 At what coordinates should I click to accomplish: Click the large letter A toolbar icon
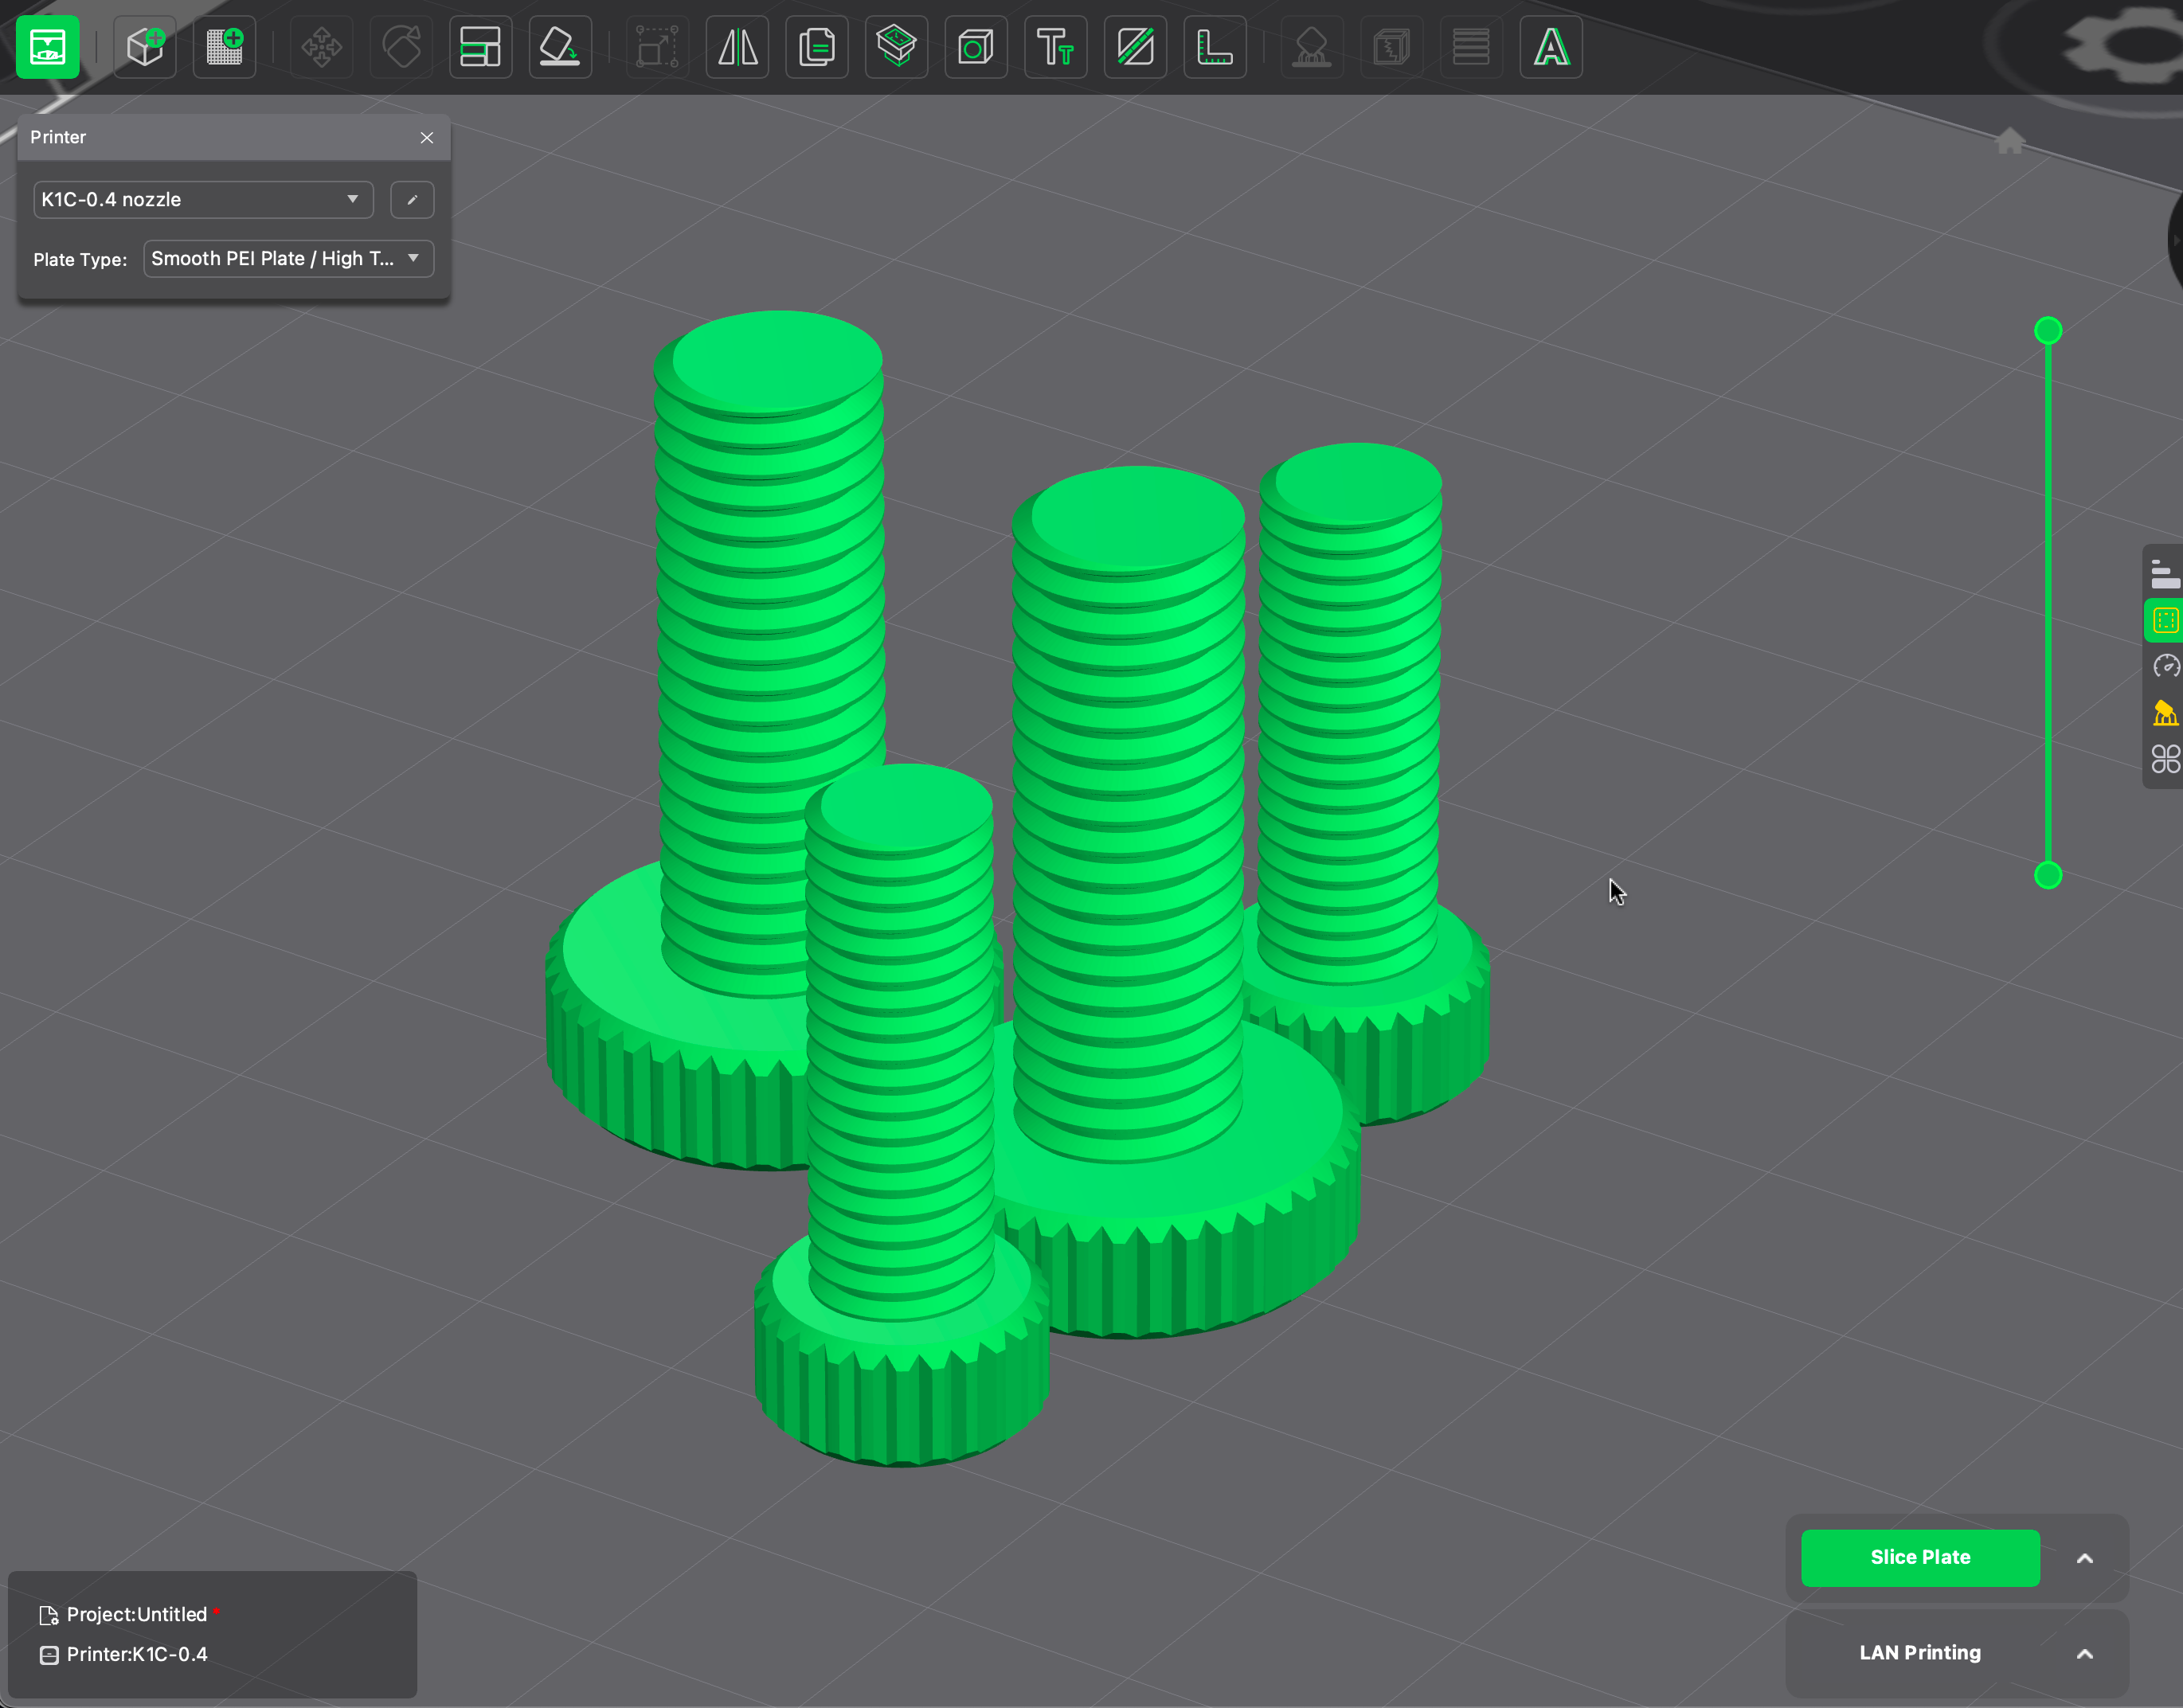click(x=1551, y=47)
